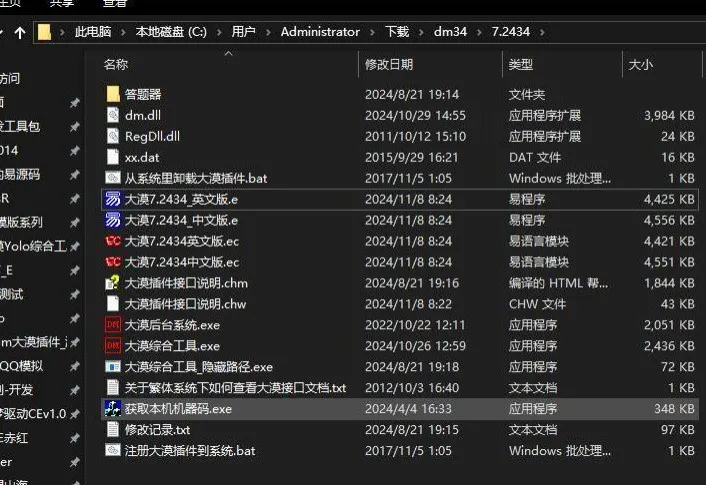Image resolution: width=706 pixels, height=485 pixels.
Task: Click icon of 关于繁体系统下如何查看大漠接口文档.txt
Action: point(113,387)
